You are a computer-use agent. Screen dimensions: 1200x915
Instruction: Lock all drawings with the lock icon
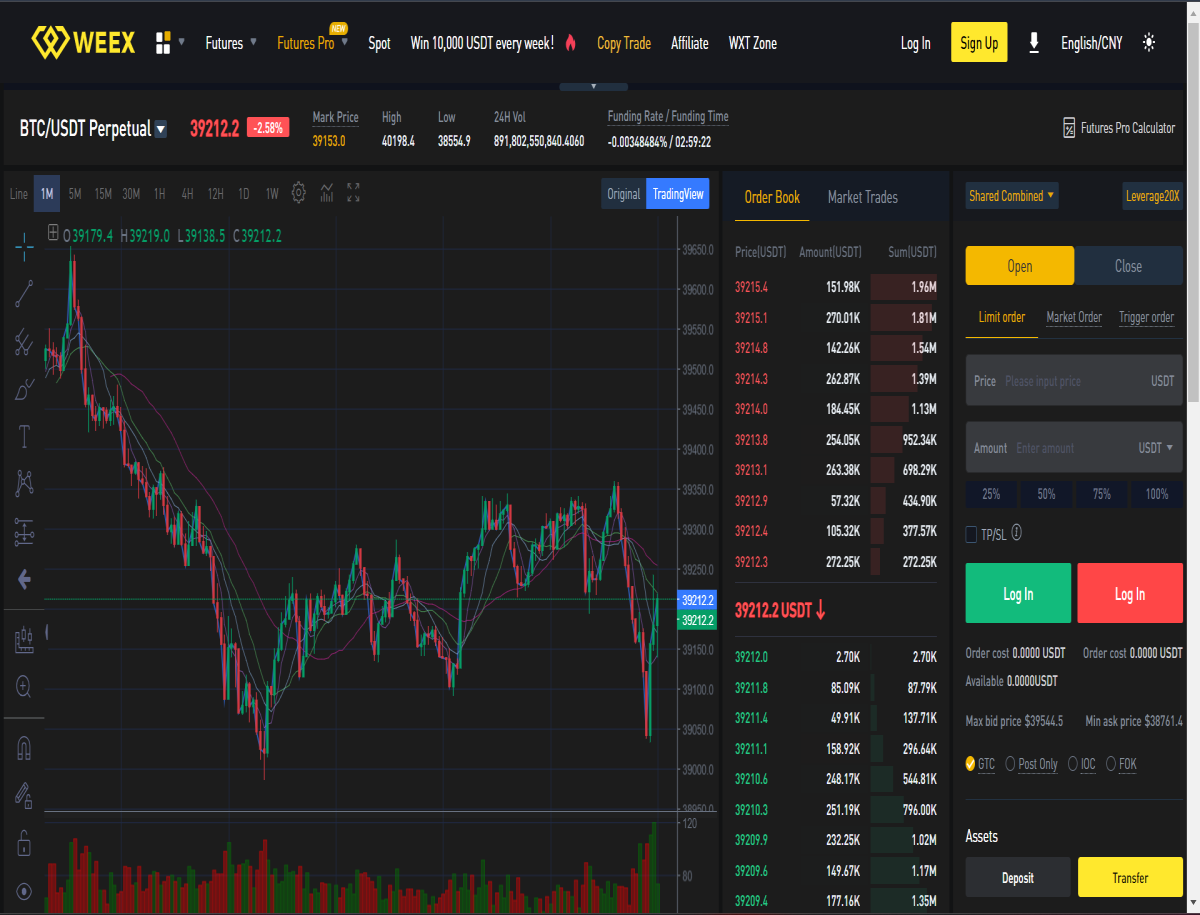point(24,843)
